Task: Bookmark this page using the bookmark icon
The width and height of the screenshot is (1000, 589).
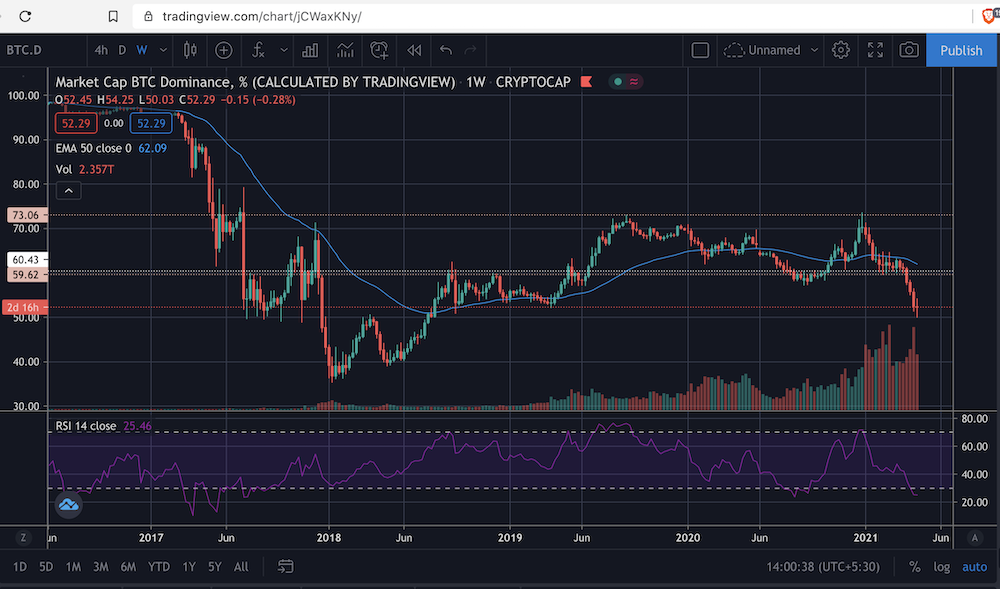Action: [113, 16]
